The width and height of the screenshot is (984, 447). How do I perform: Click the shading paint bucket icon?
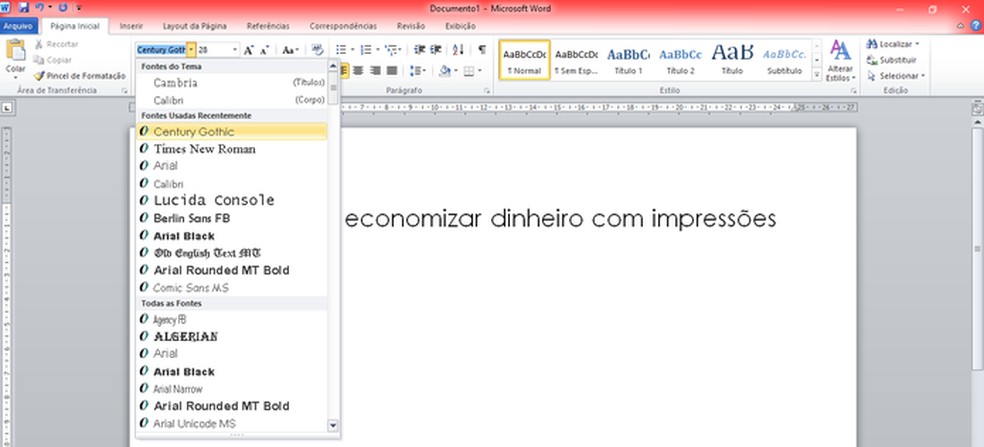tap(444, 70)
